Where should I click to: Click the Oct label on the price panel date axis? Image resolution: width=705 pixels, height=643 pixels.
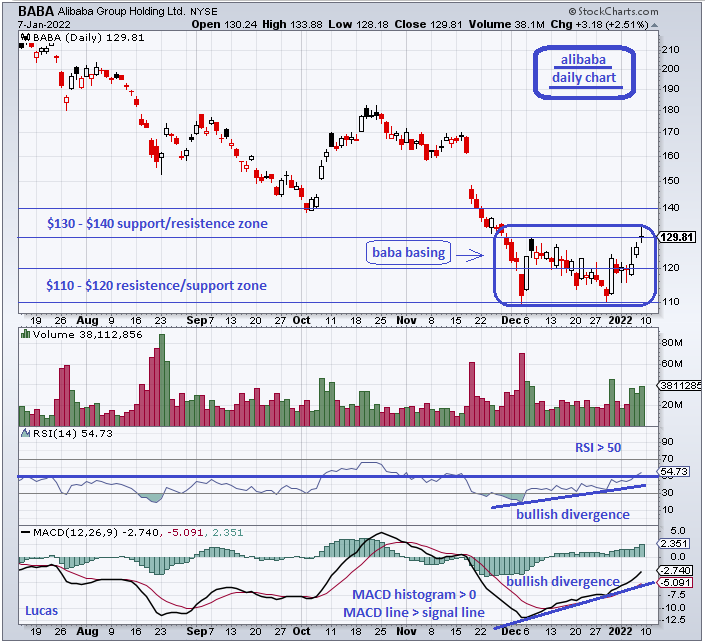point(301,320)
